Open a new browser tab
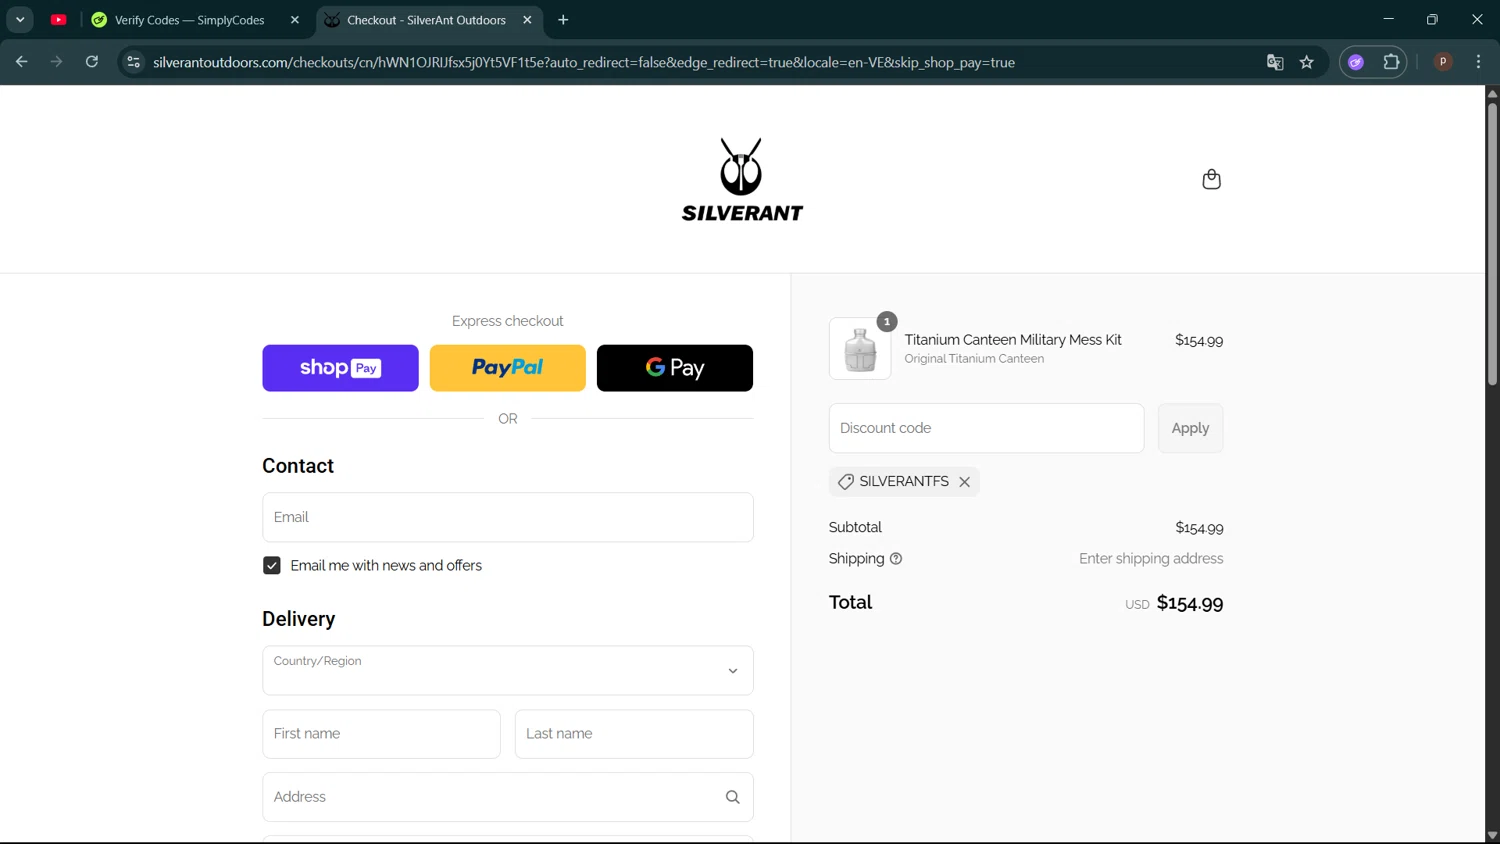This screenshot has height=844, width=1500. pyautogui.click(x=563, y=20)
